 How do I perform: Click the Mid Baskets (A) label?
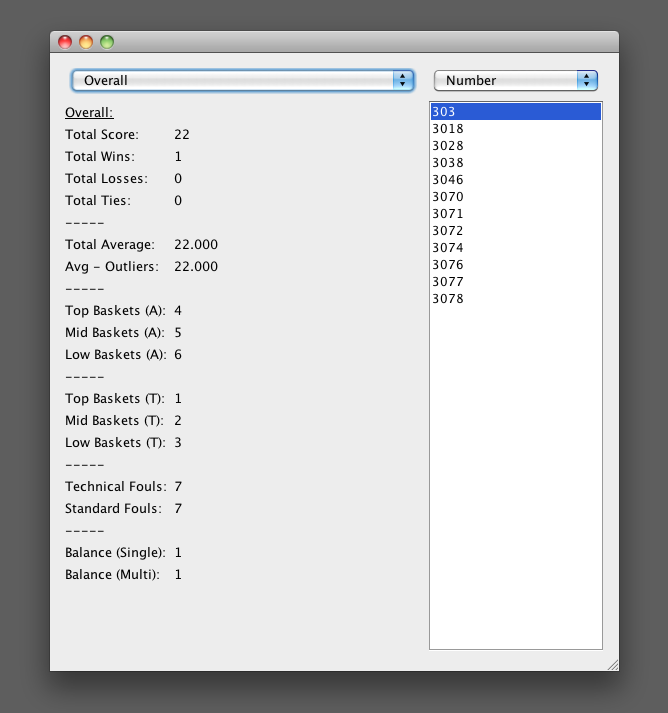pyautogui.click(x=115, y=332)
